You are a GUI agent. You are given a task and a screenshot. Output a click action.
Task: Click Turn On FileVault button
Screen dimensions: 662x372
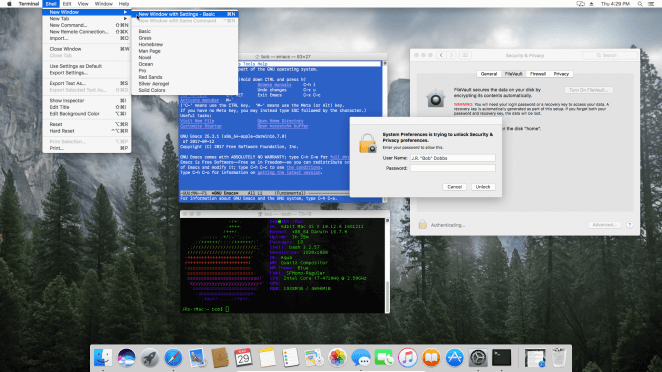point(589,90)
